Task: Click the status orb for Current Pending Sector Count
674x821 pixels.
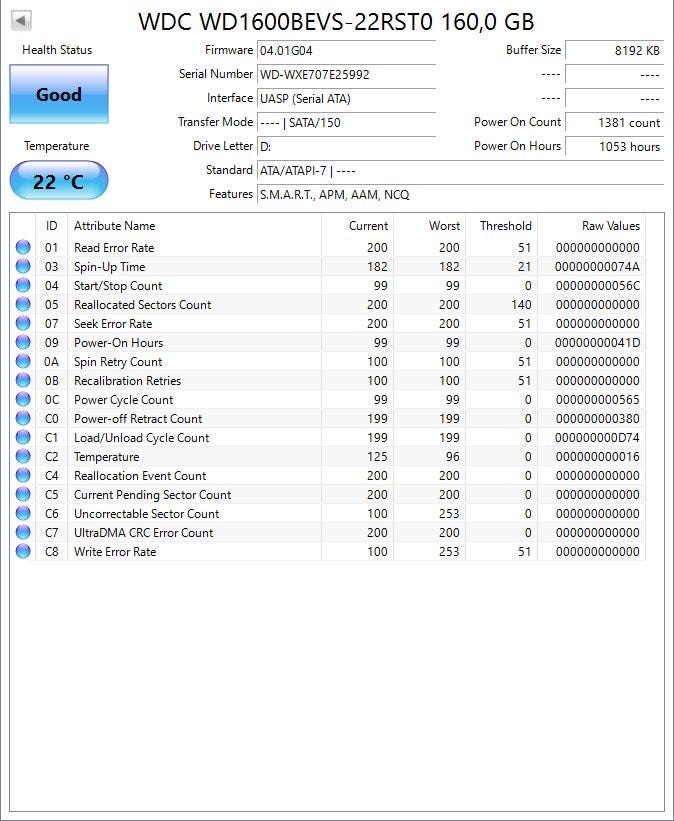Action: (23, 495)
